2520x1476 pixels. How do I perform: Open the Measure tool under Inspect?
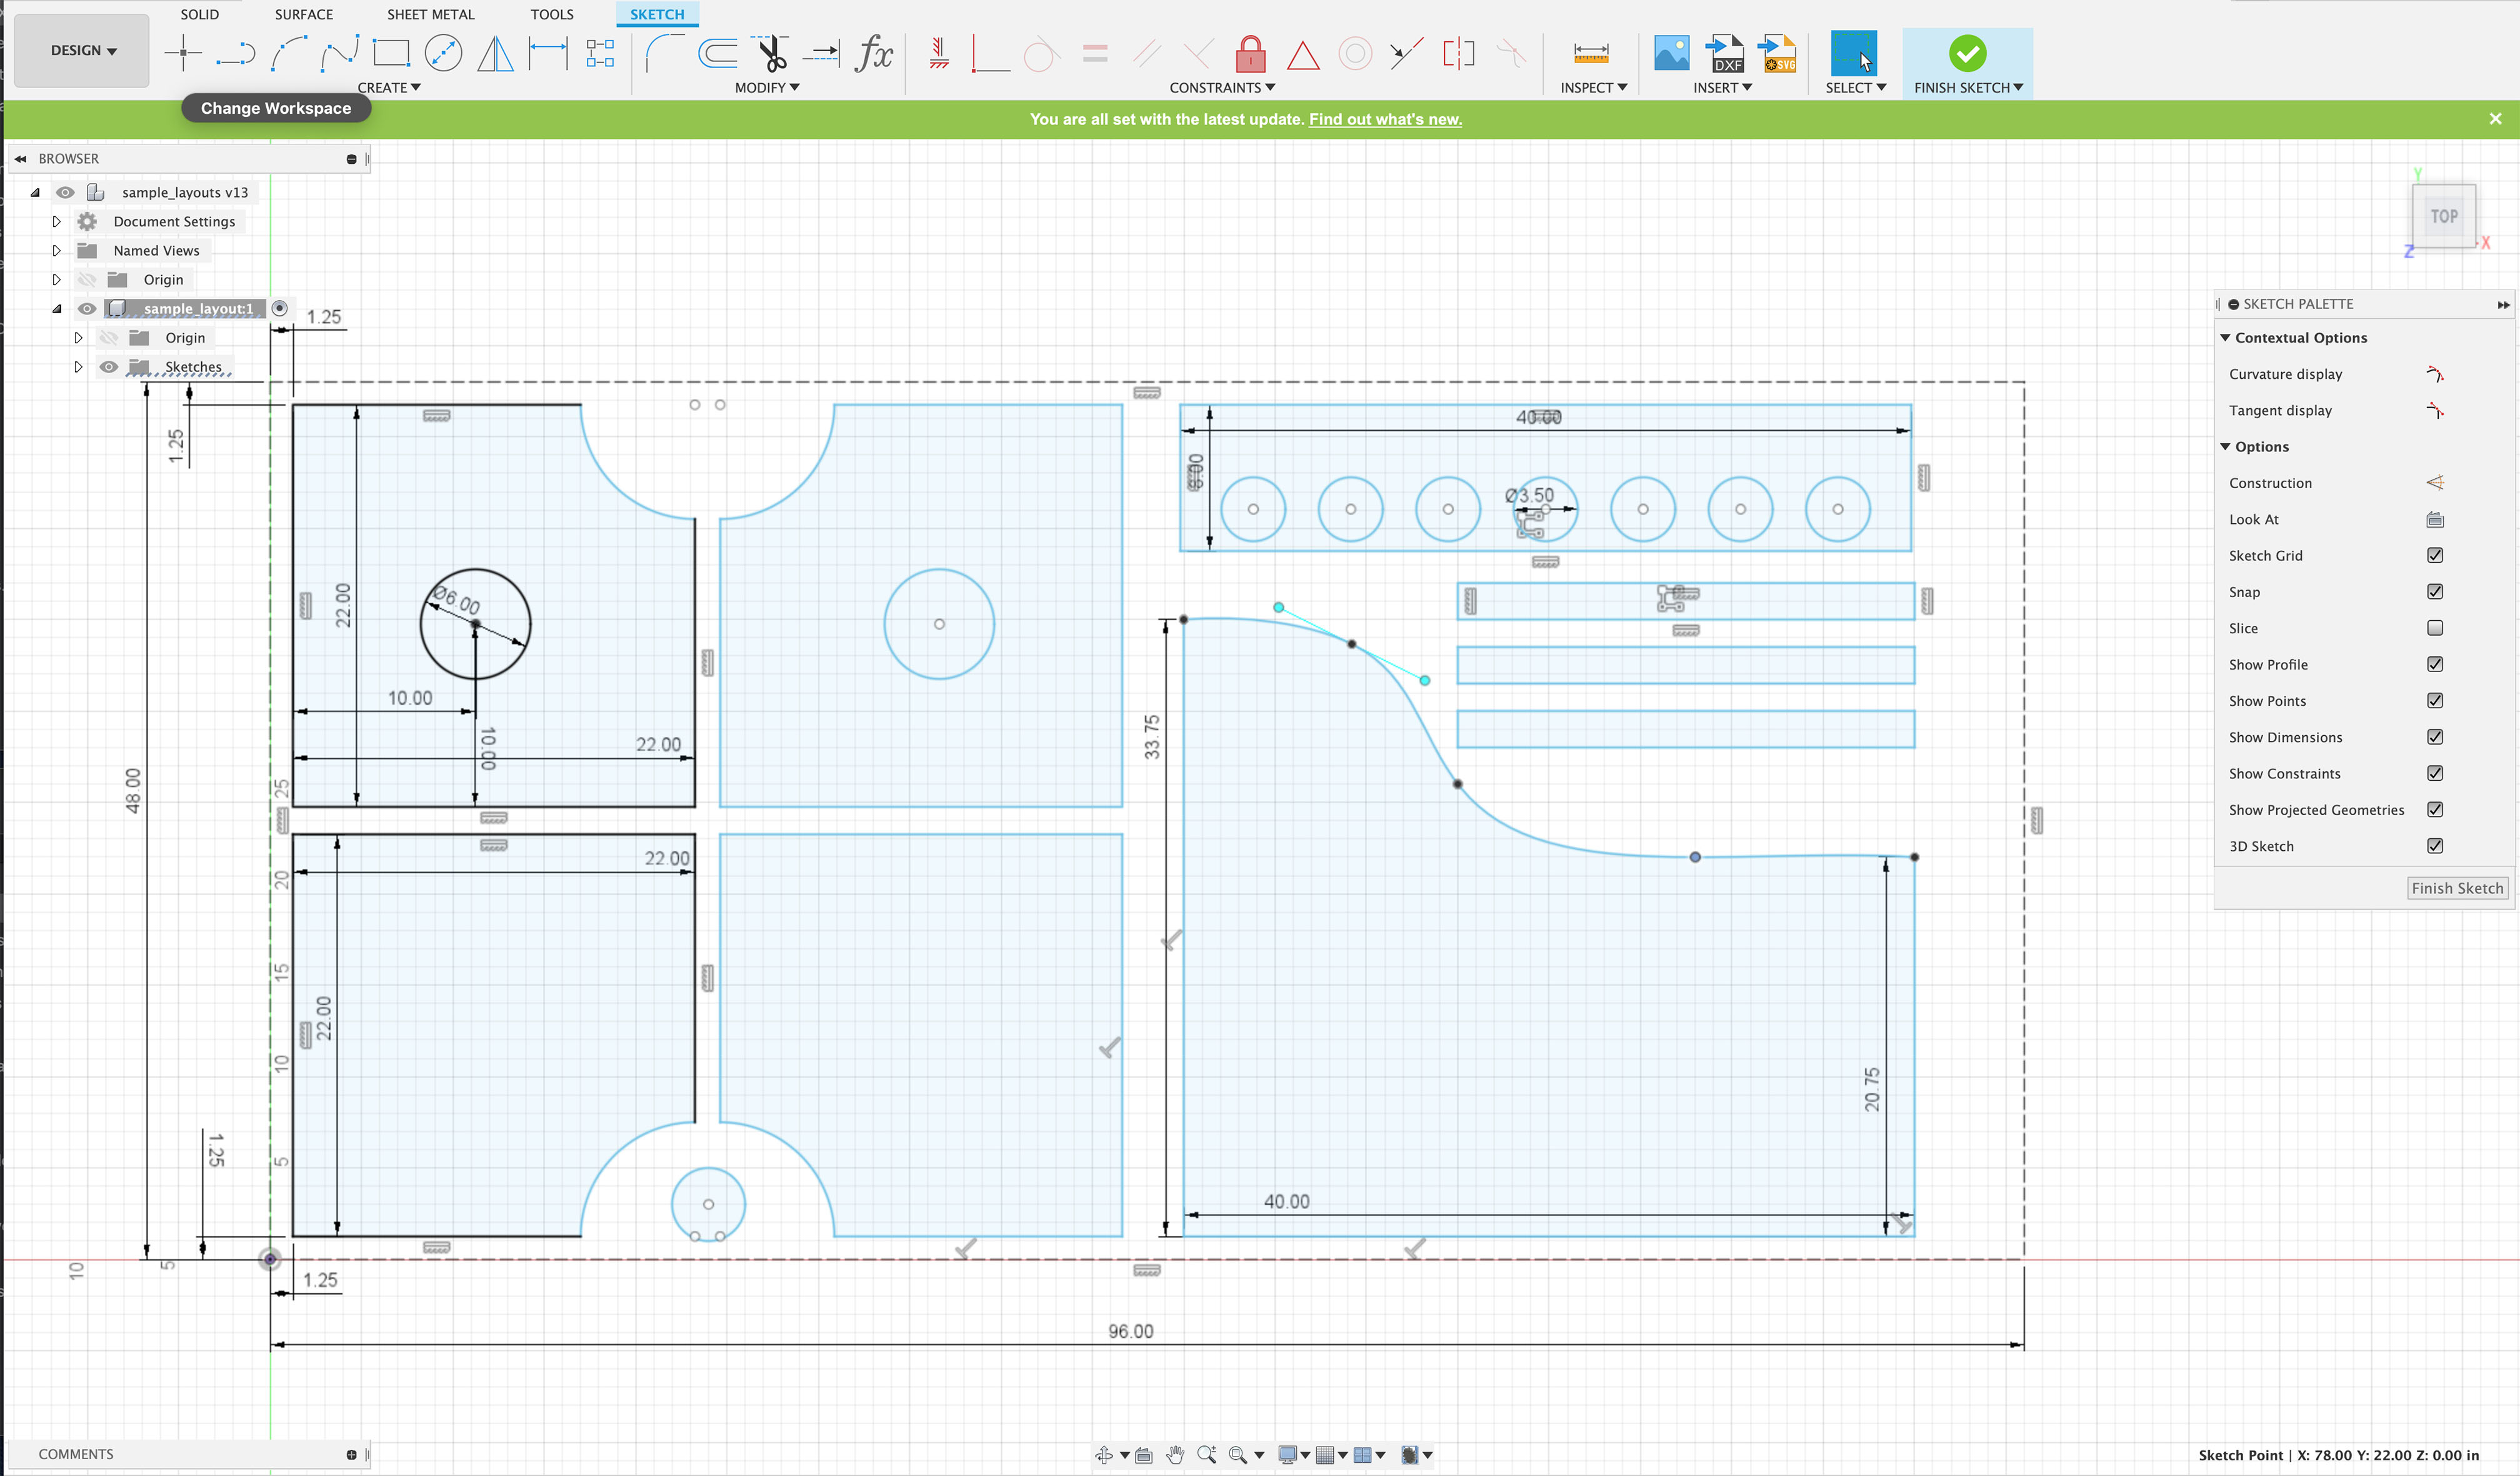(x=1590, y=53)
